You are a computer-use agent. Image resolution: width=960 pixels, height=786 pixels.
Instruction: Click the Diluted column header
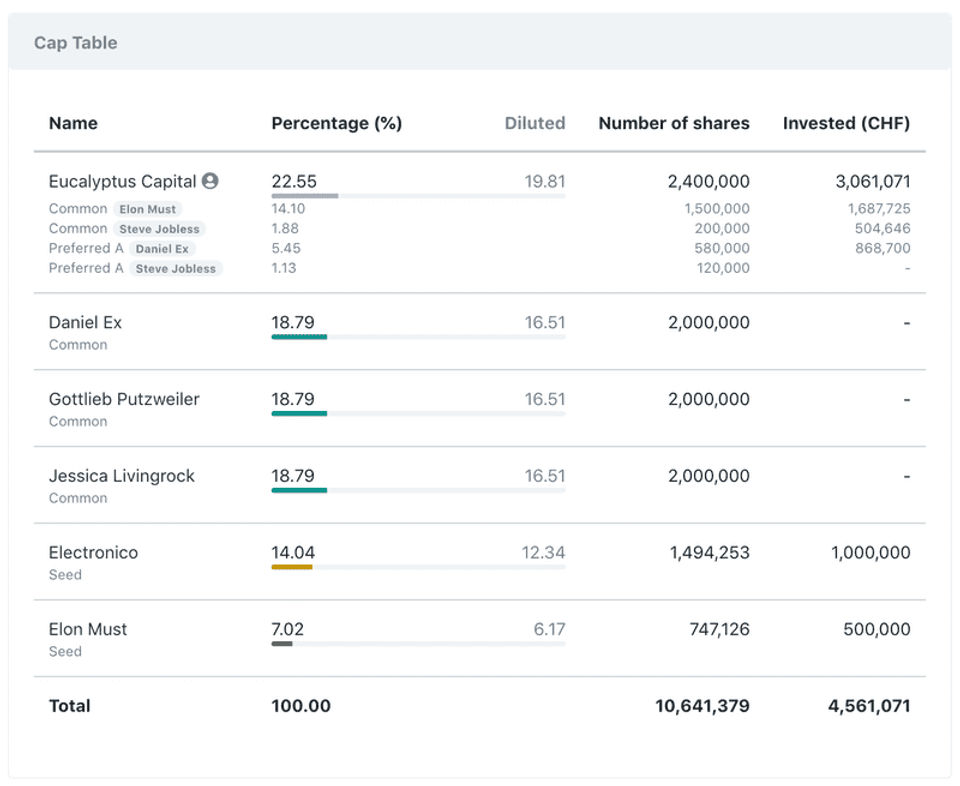pos(534,123)
